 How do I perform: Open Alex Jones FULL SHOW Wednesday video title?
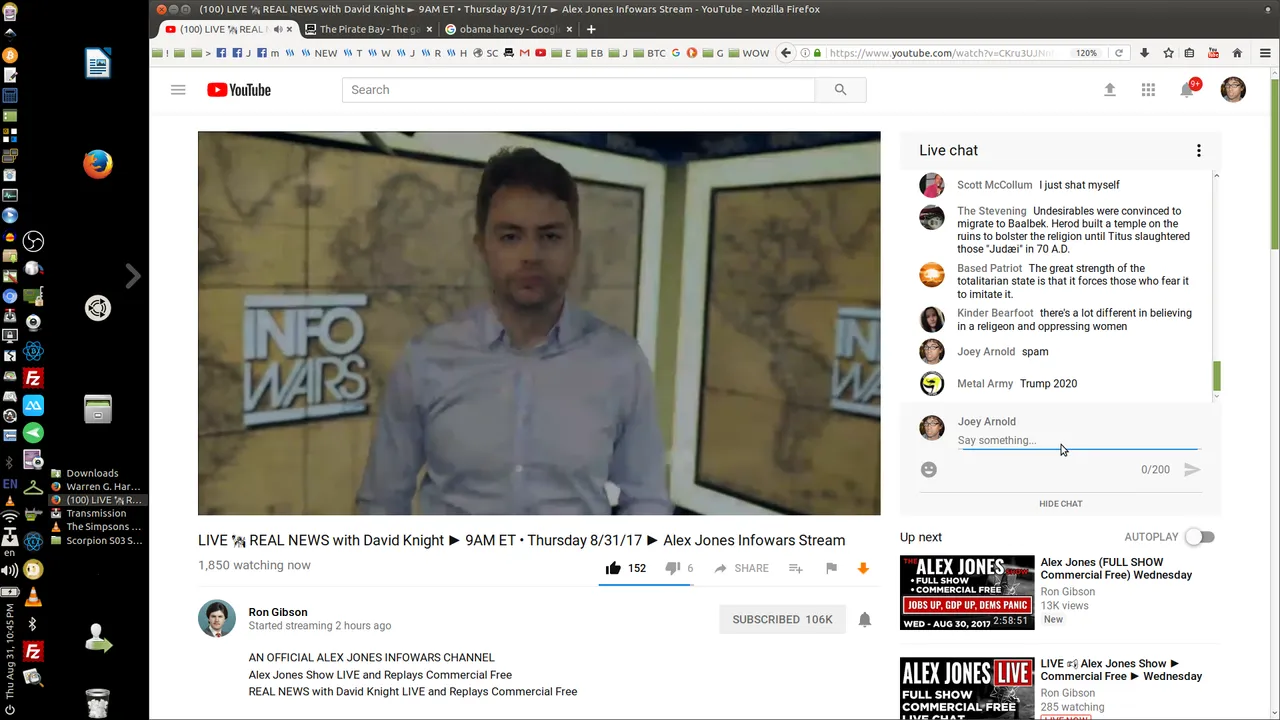coord(1116,569)
